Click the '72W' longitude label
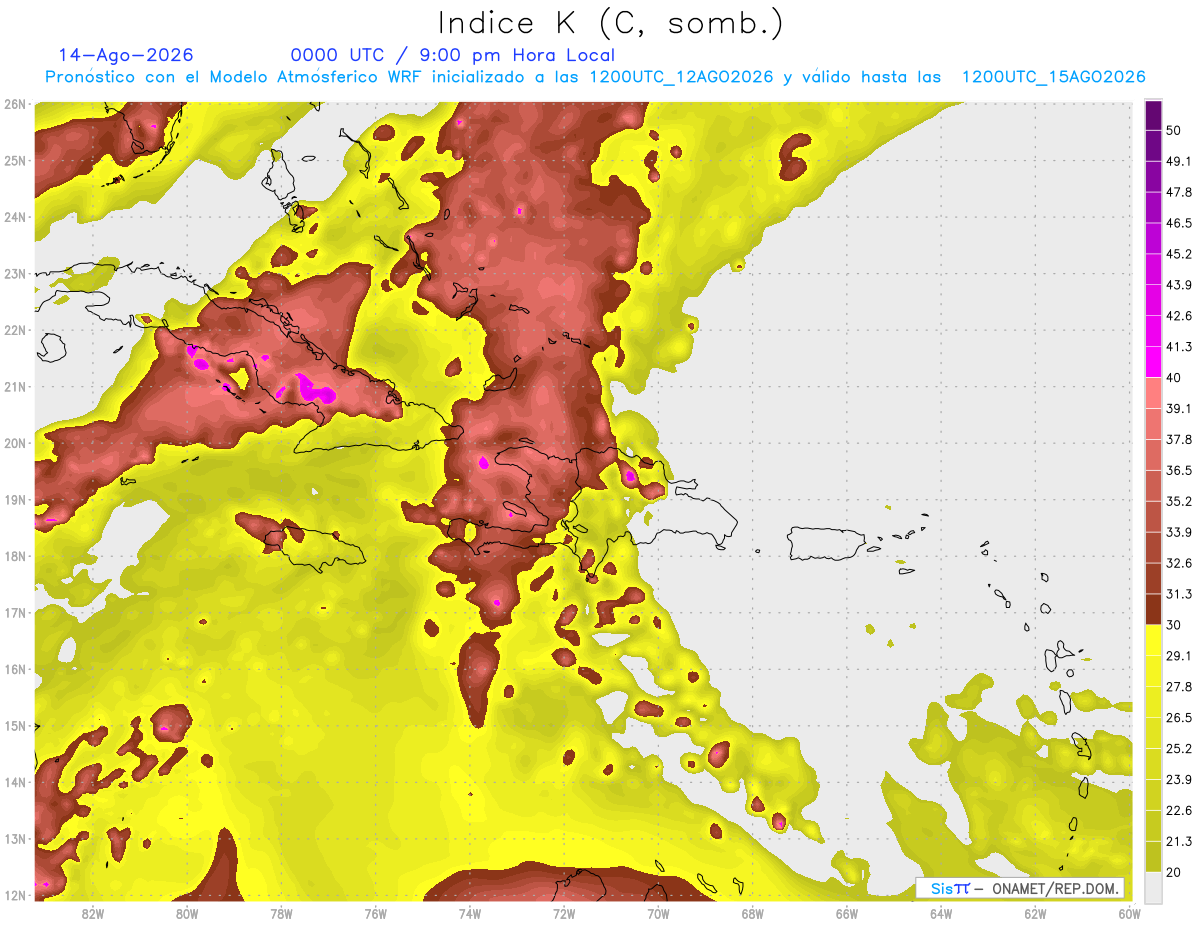 pos(564,913)
